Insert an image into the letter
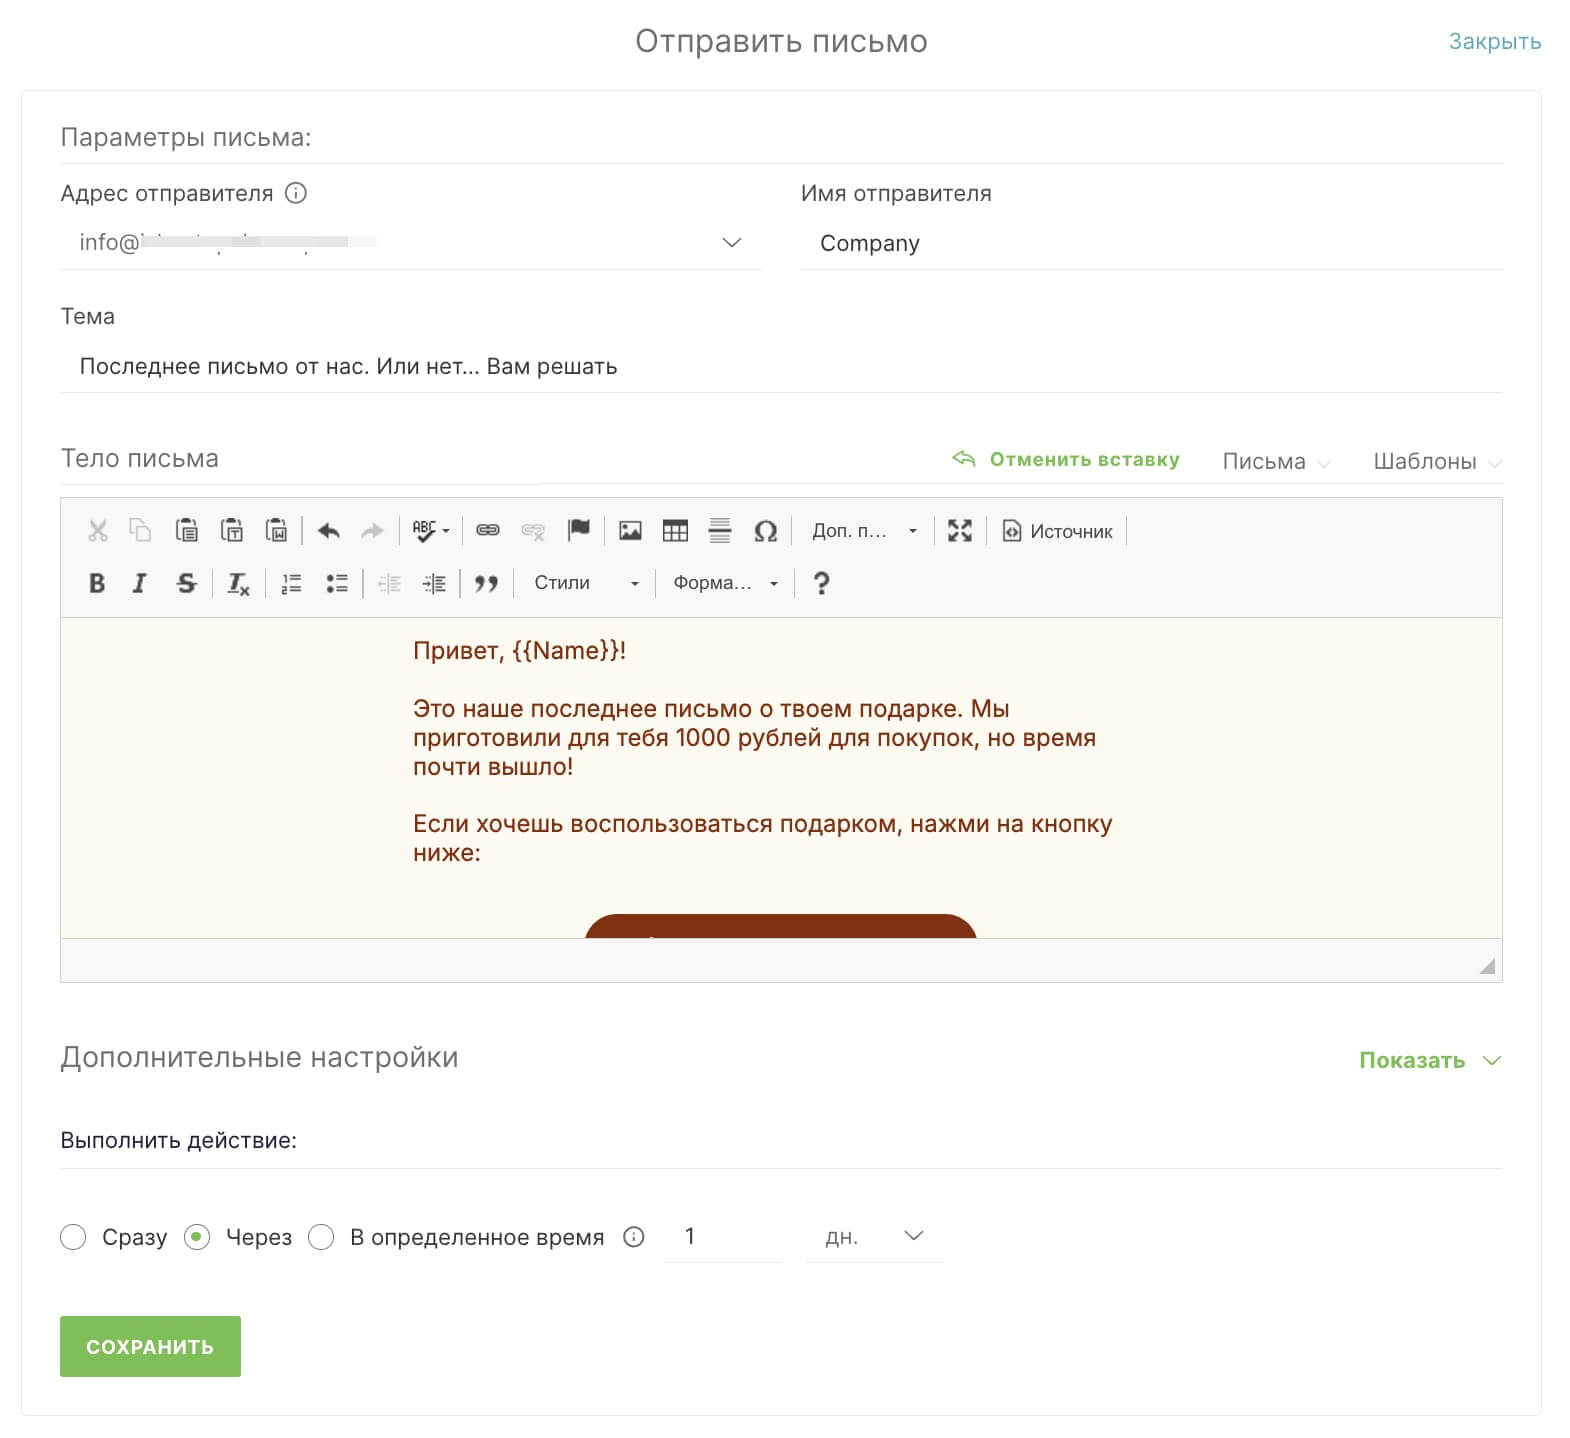The height and width of the screenshot is (1438, 1570). click(630, 531)
